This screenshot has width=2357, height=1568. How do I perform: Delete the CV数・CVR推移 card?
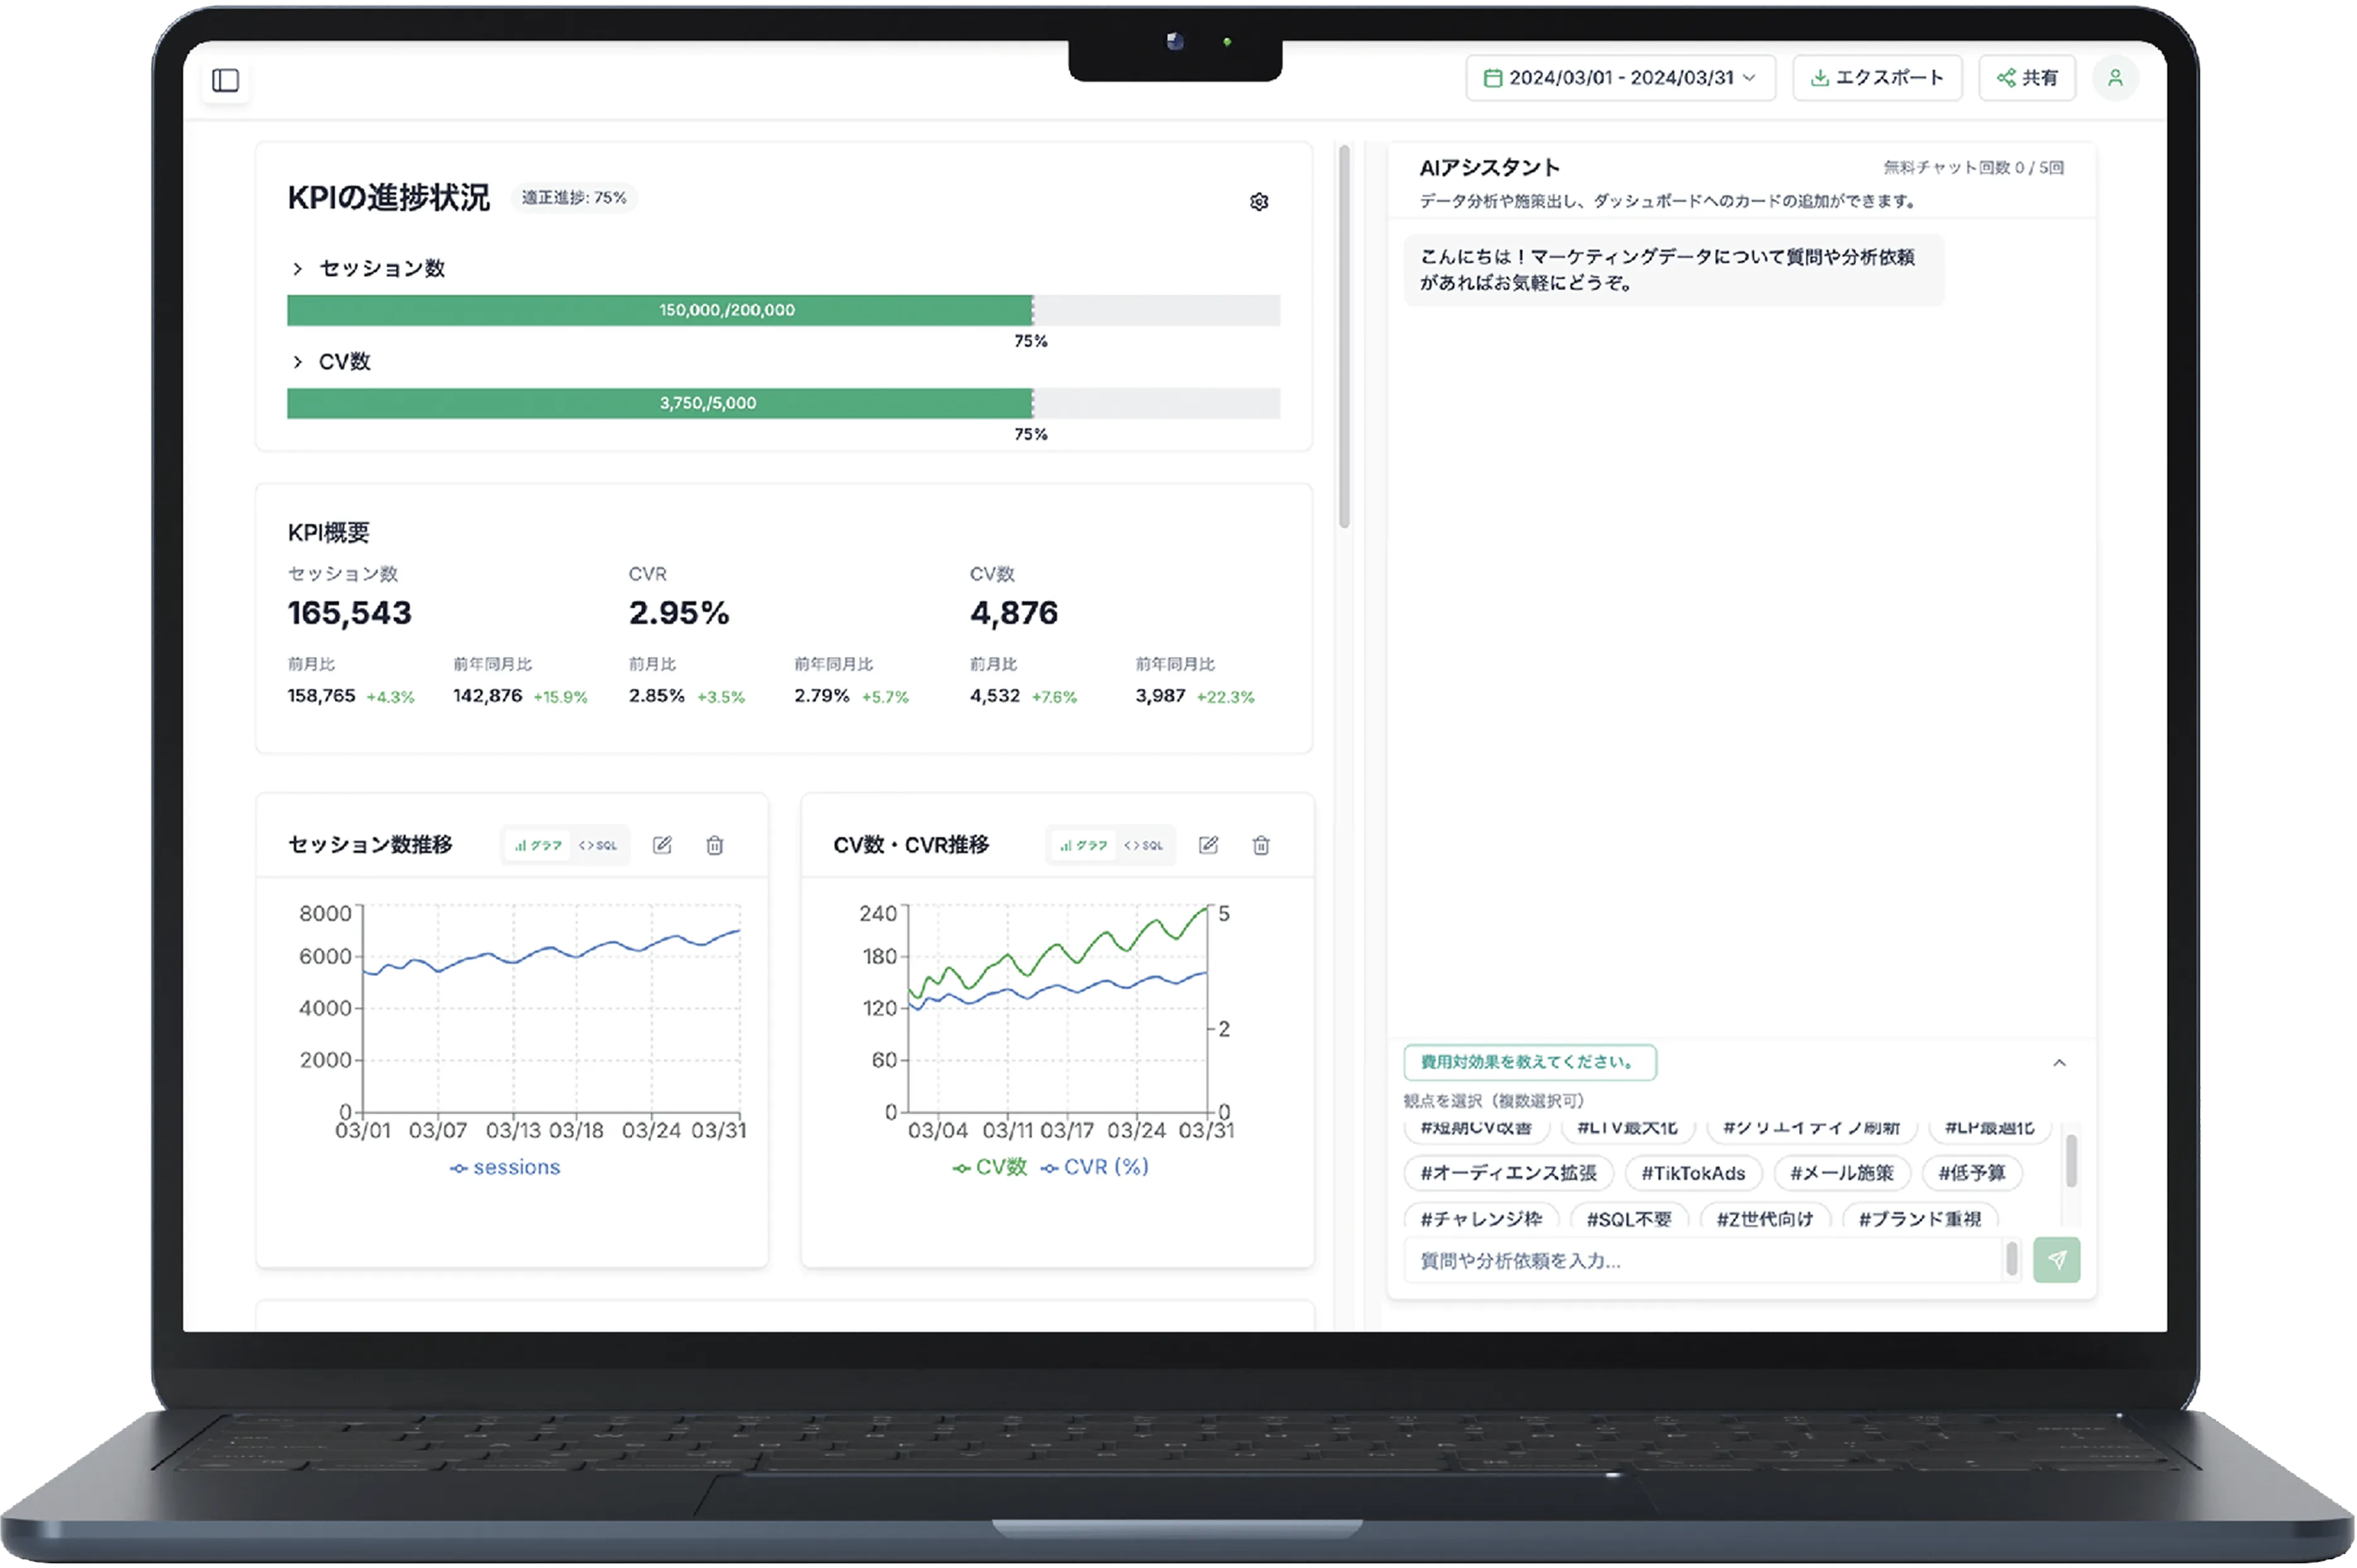point(1261,845)
